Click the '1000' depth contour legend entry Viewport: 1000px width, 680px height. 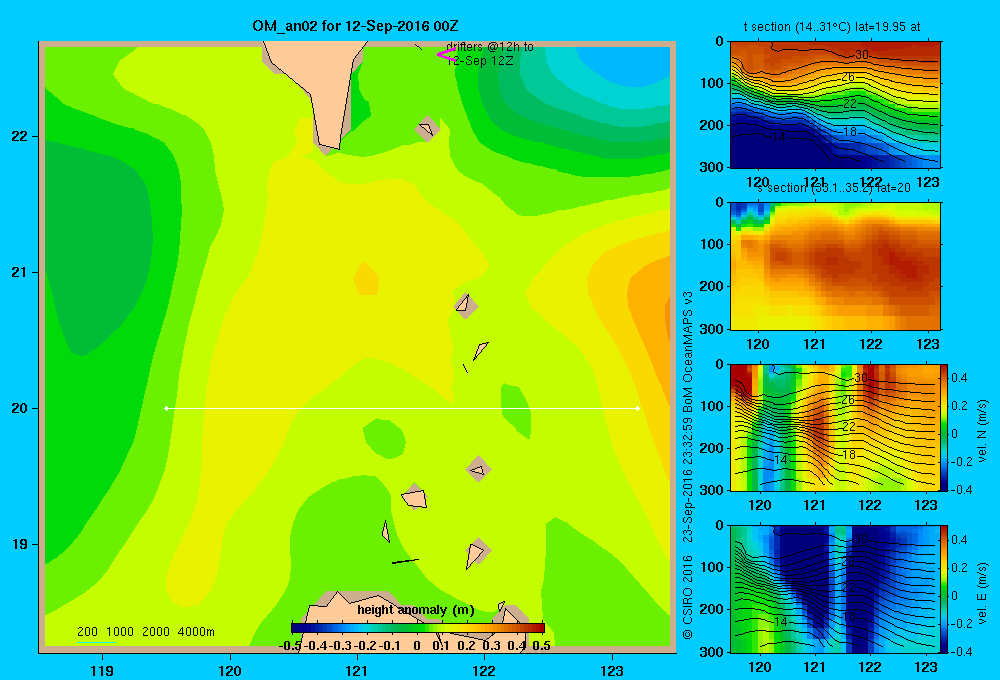click(120, 632)
